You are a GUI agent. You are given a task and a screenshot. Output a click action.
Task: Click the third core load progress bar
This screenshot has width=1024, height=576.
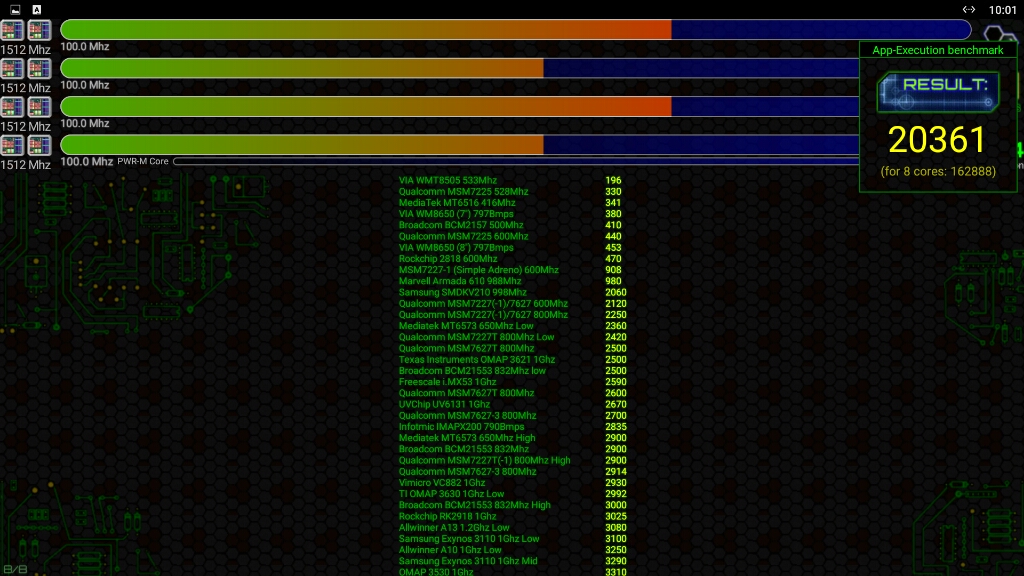pyautogui.click(x=460, y=106)
